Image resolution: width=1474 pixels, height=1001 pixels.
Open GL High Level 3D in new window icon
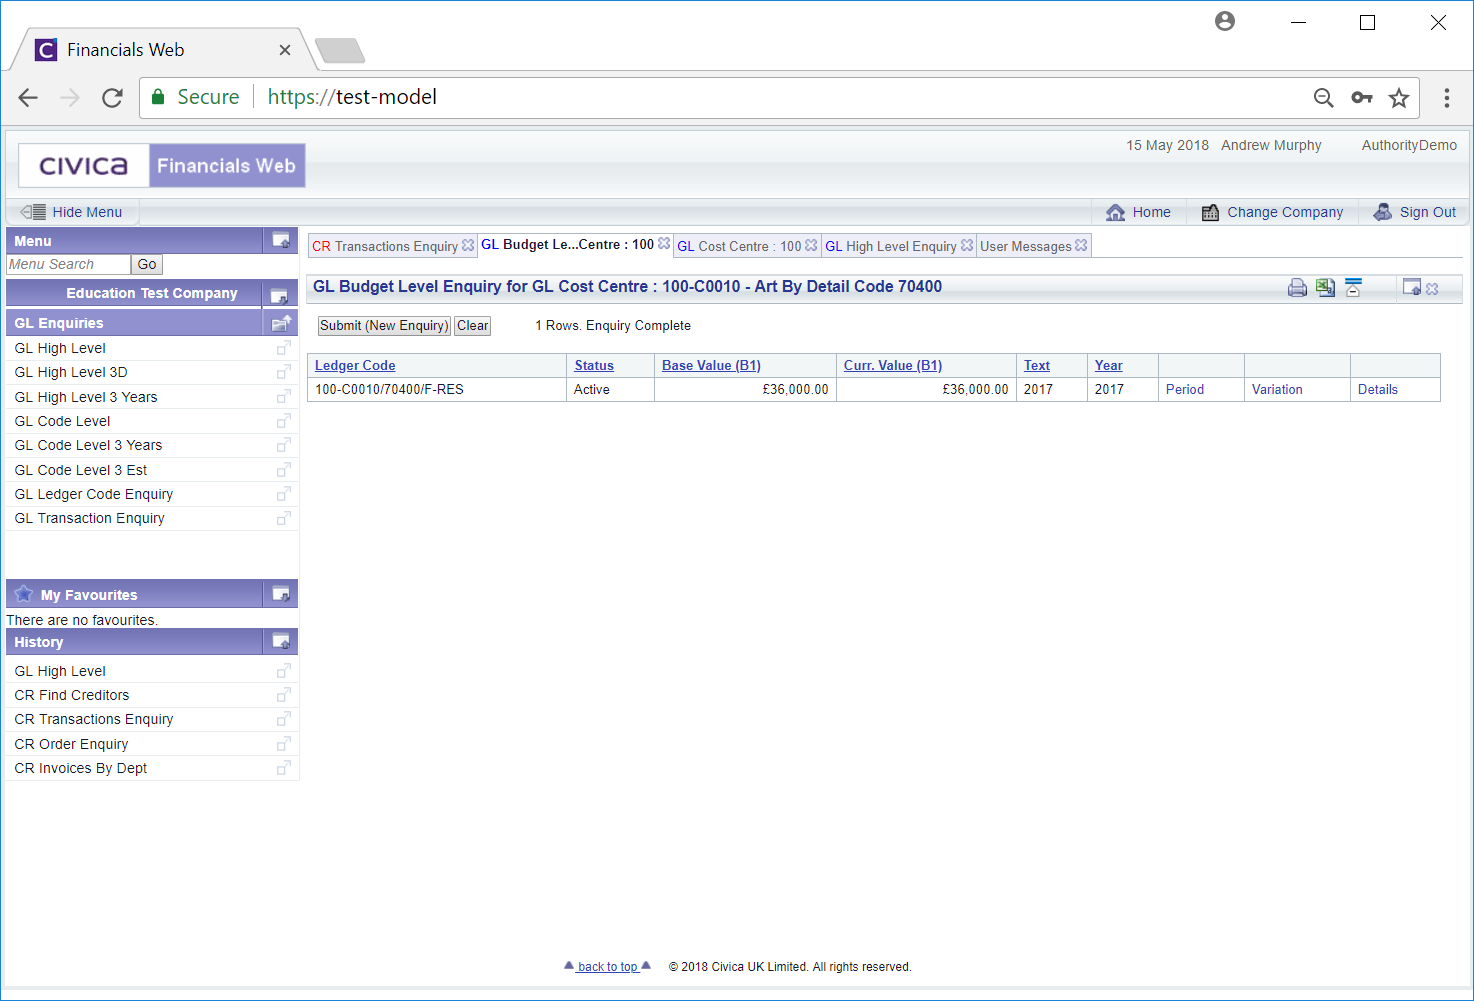coord(284,372)
